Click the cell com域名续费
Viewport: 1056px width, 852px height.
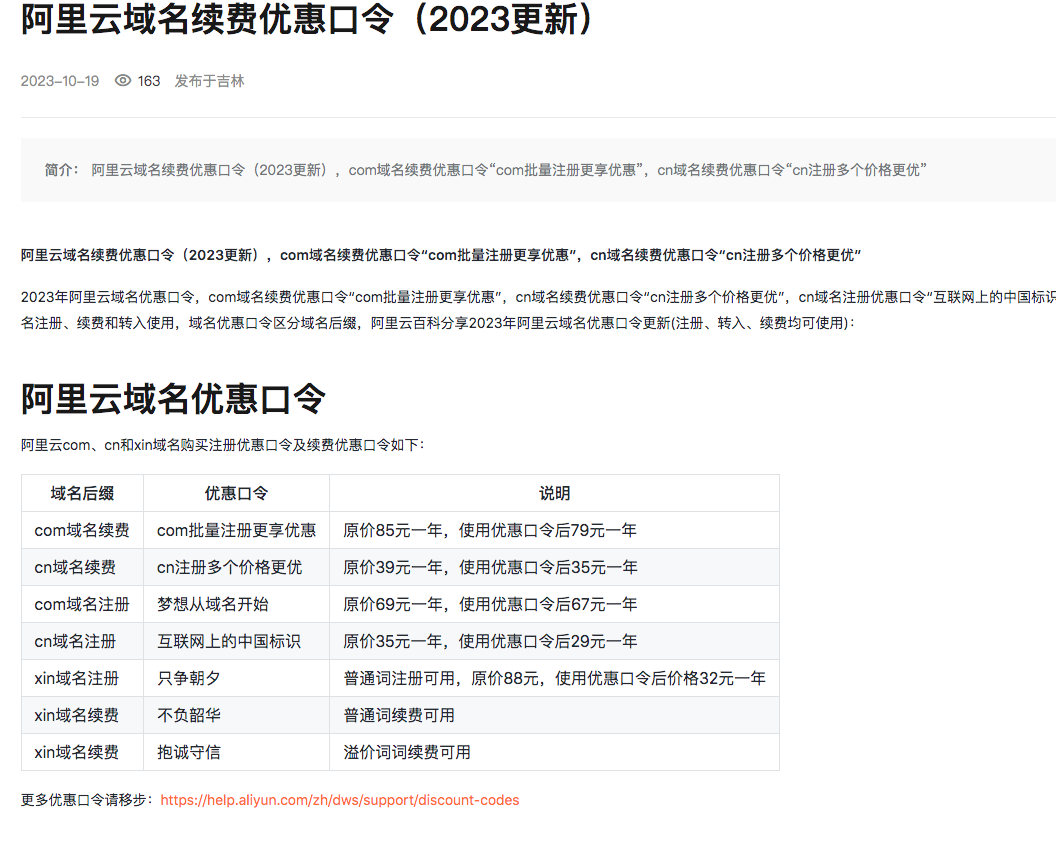point(81,530)
